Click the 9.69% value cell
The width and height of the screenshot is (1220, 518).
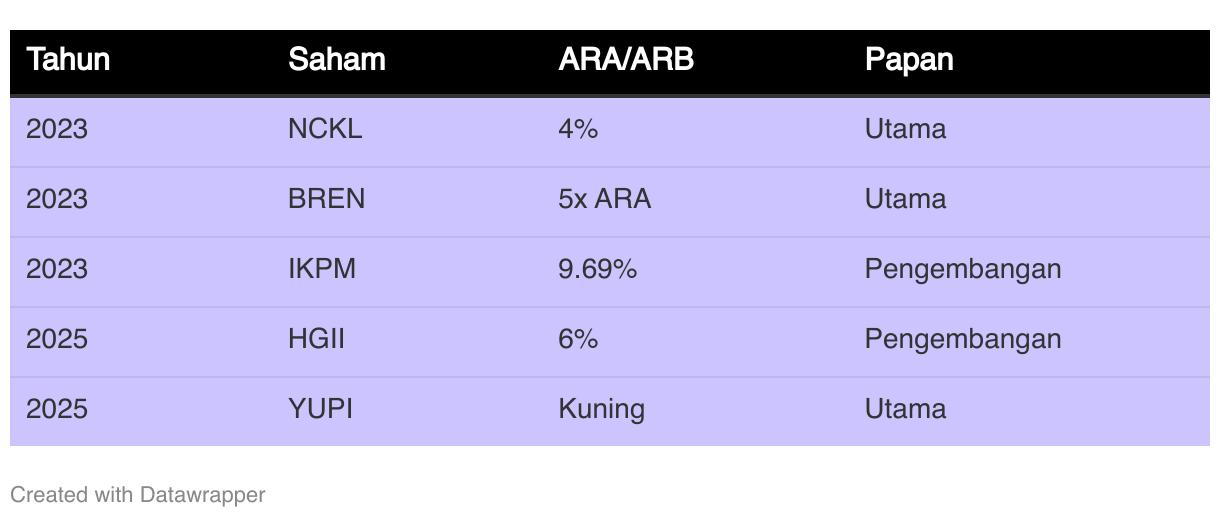(598, 270)
